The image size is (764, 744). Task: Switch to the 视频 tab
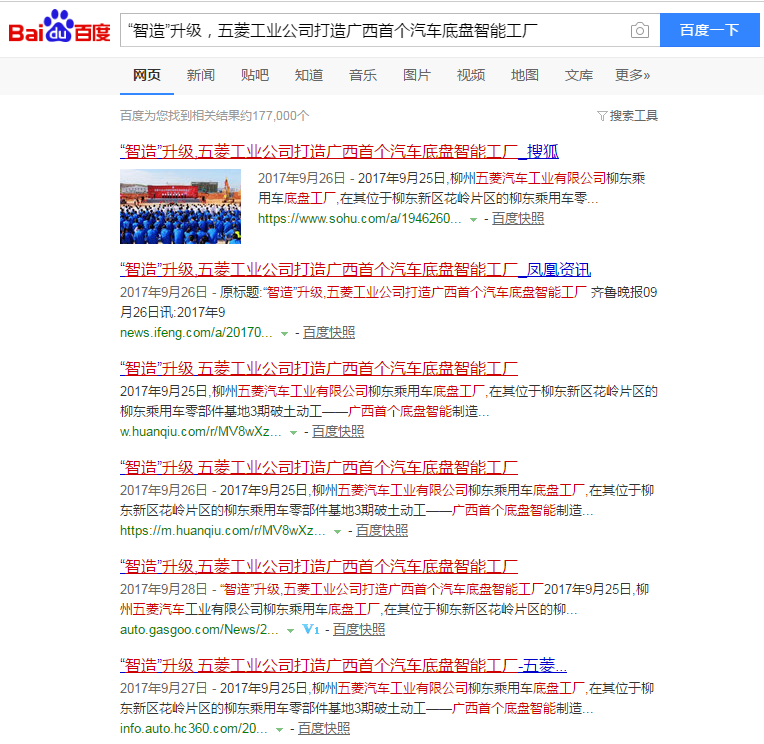click(x=471, y=75)
